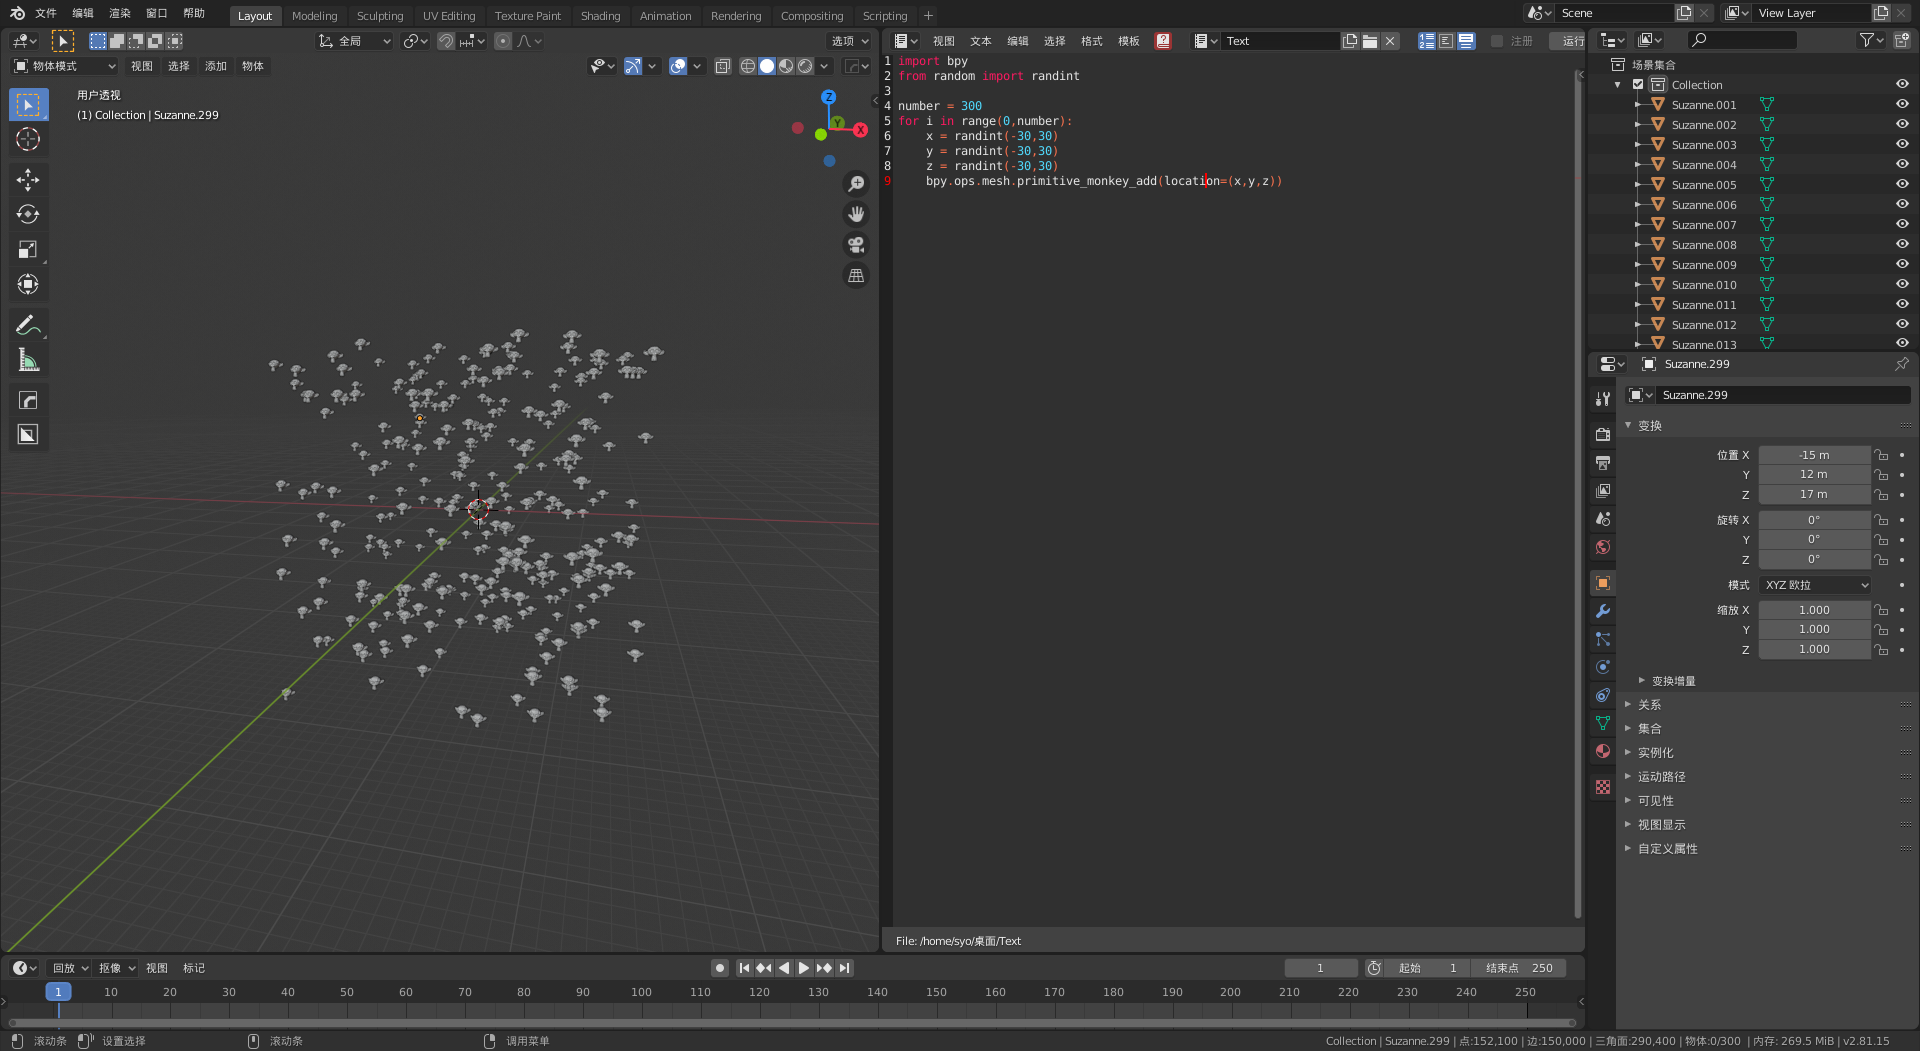The height and width of the screenshot is (1051, 1920).
Task: Open the XYZ 欧拉 rotation mode dropdown
Action: tap(1816, 585)
